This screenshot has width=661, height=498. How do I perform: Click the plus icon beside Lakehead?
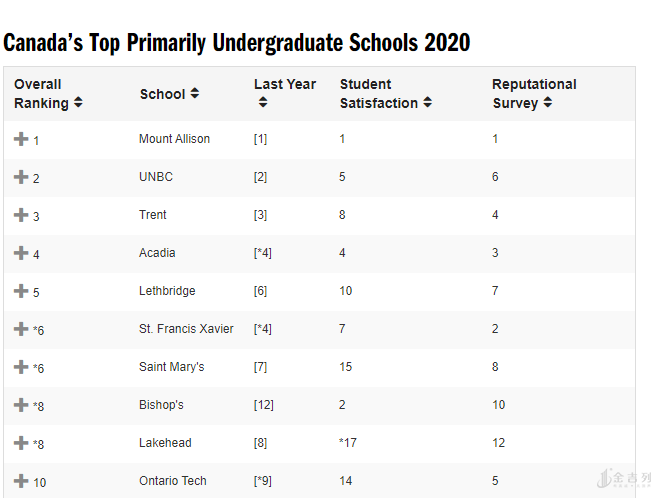21,443
